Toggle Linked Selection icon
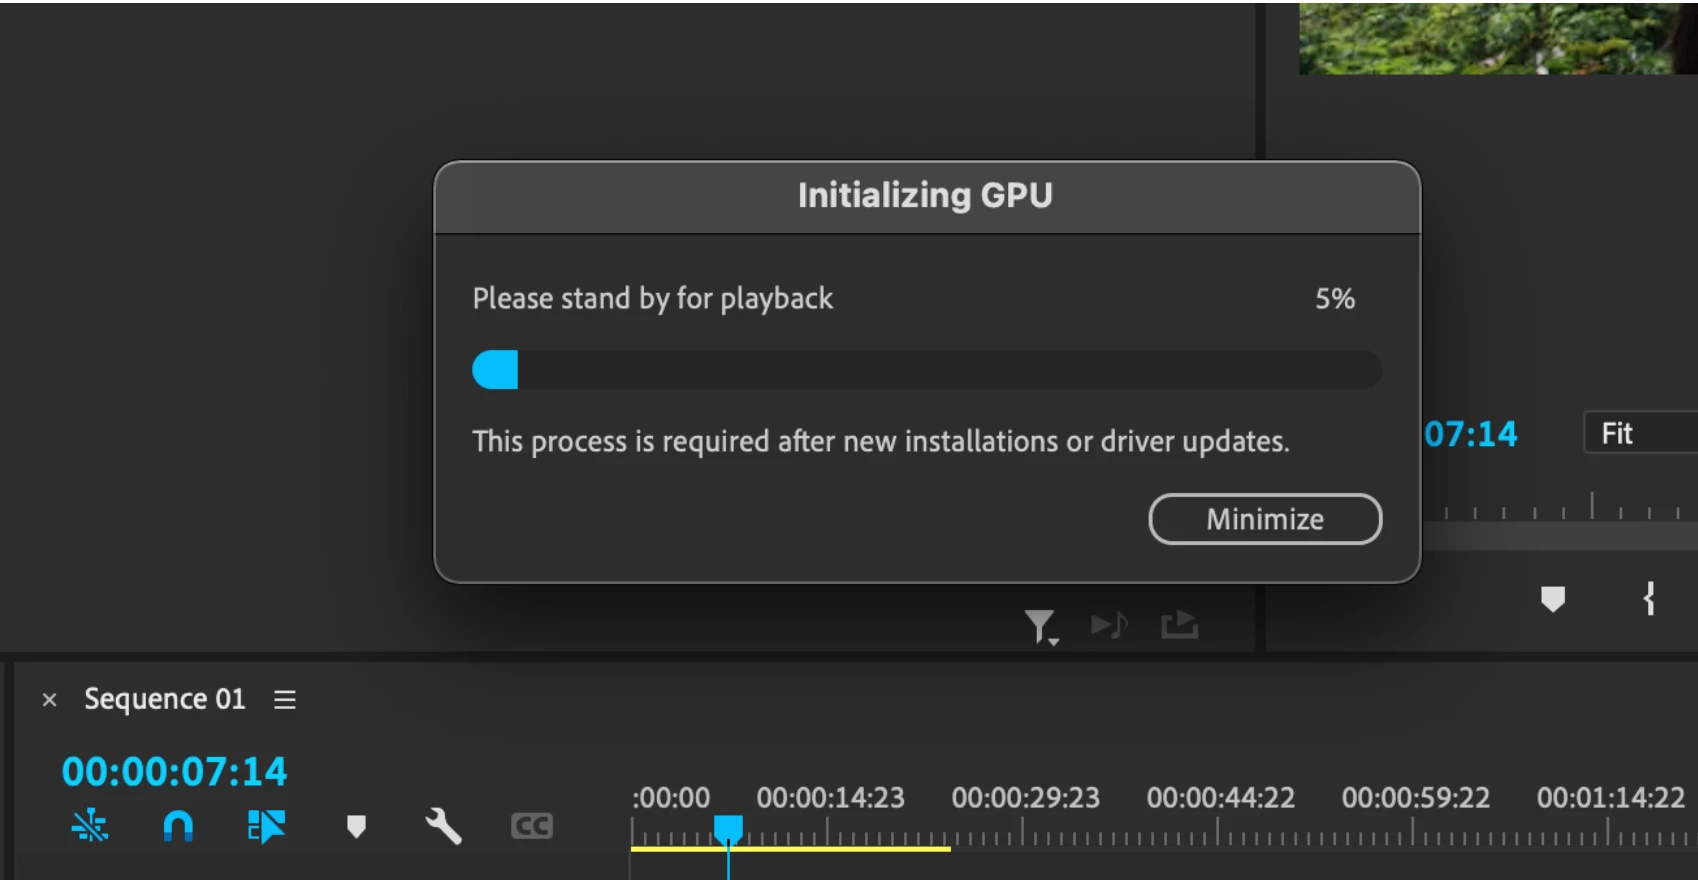Screen dimensions: 1698x880 [x=266, y=826]
